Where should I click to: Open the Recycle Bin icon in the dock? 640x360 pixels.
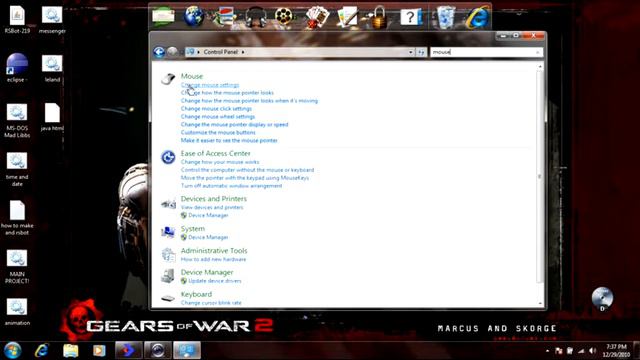pyautogui.click(x=446, y=17)
